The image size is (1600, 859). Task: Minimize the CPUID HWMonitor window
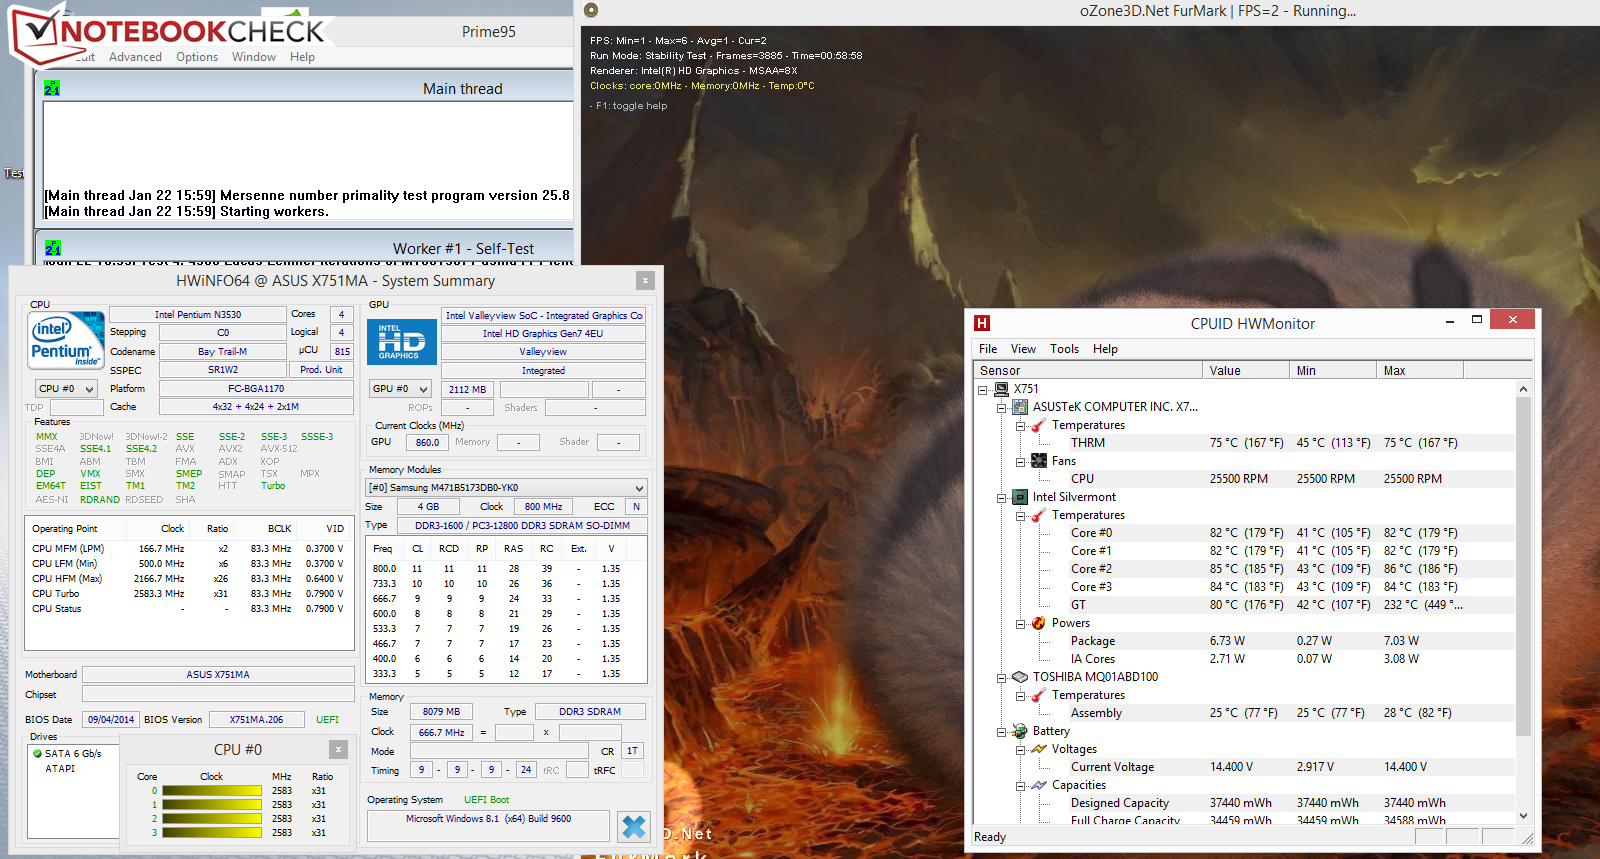1449,320
